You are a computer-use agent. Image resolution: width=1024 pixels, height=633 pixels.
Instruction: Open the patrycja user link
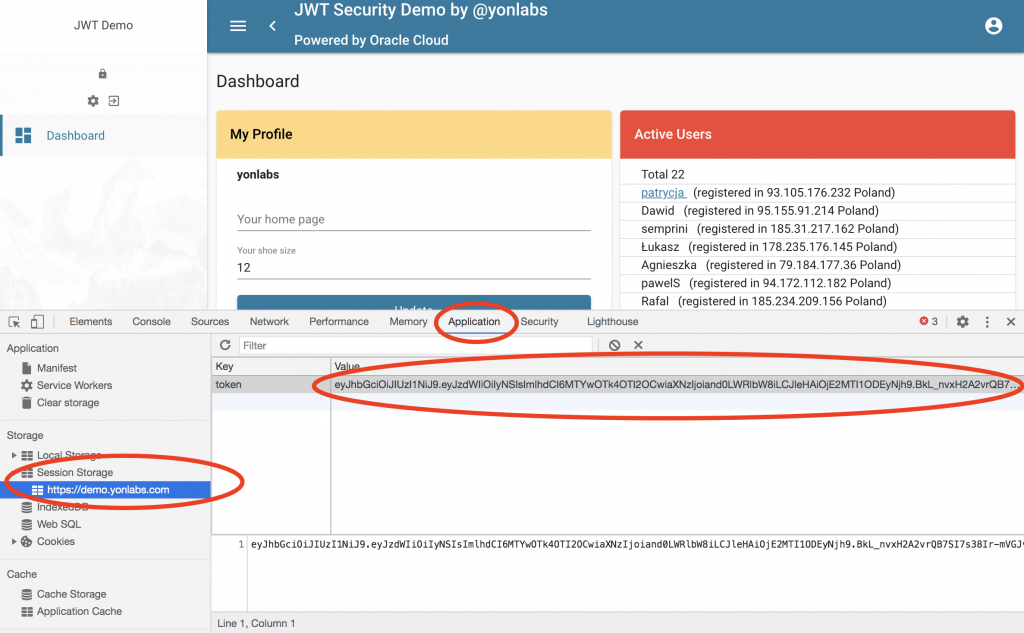point(663,193)
